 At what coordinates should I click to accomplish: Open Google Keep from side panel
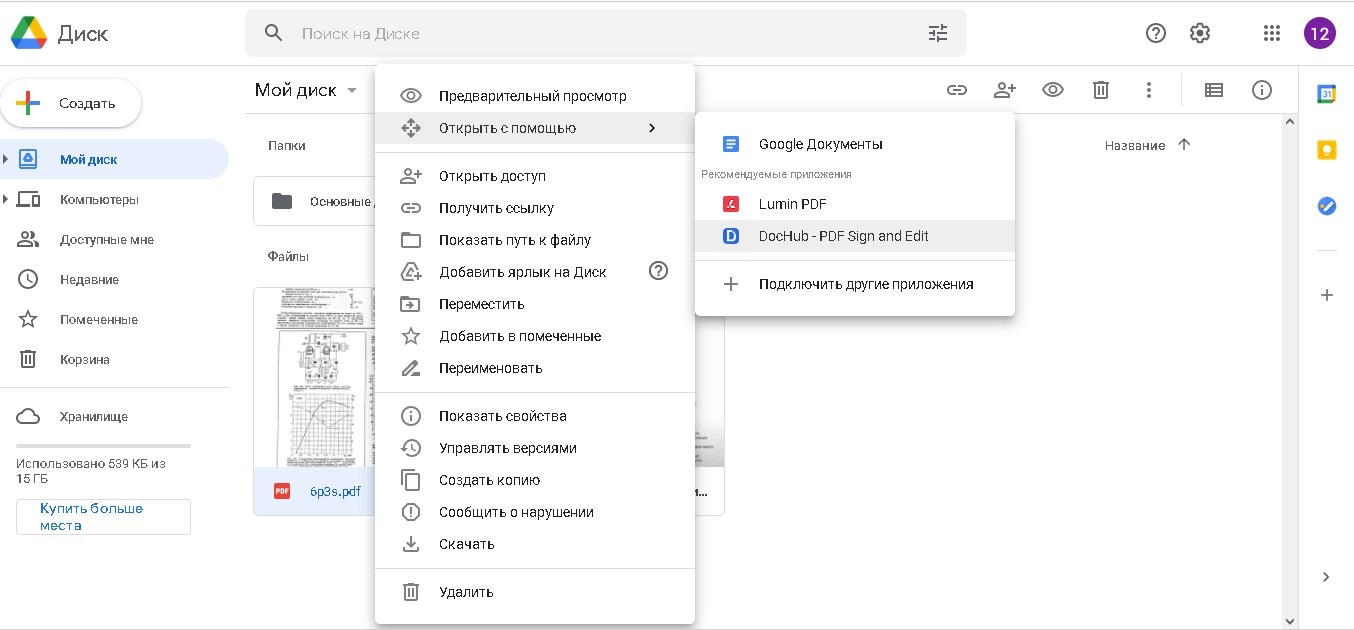pos(1326,150)
